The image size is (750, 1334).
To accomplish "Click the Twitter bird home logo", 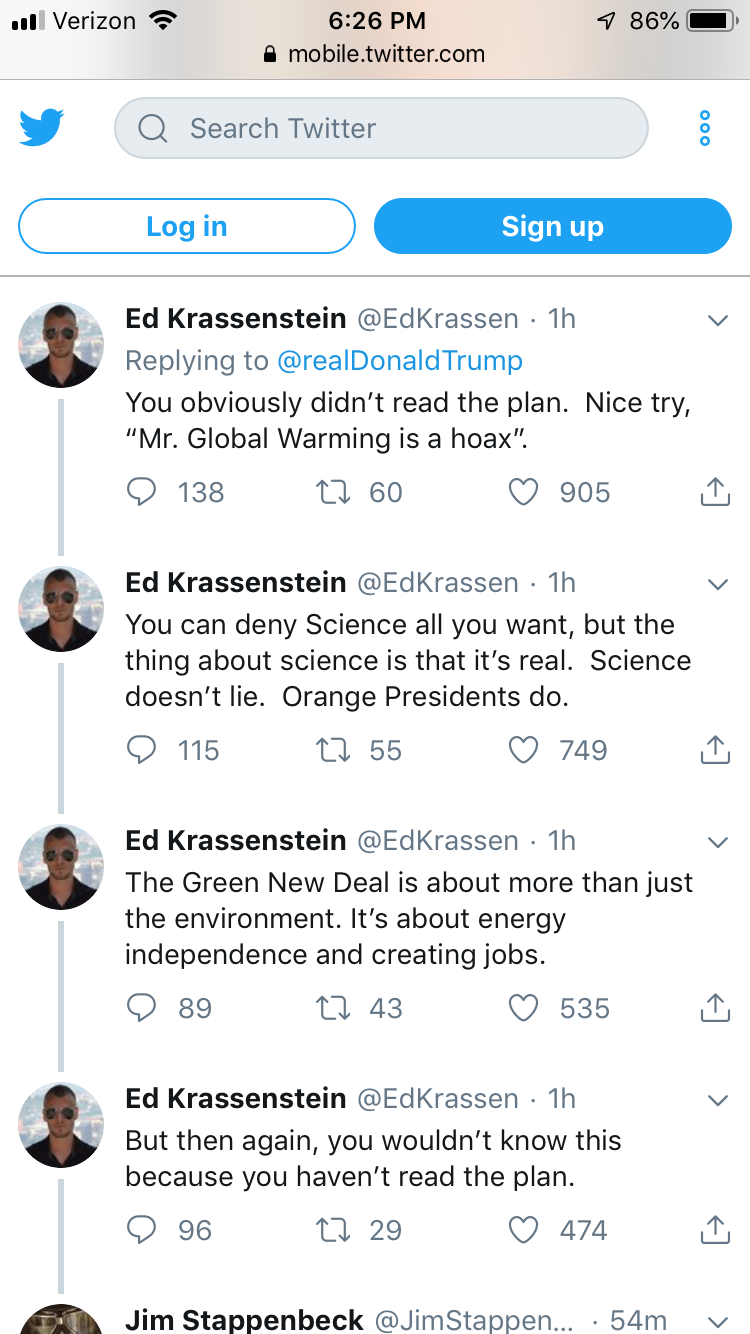I will pos(41,128).
